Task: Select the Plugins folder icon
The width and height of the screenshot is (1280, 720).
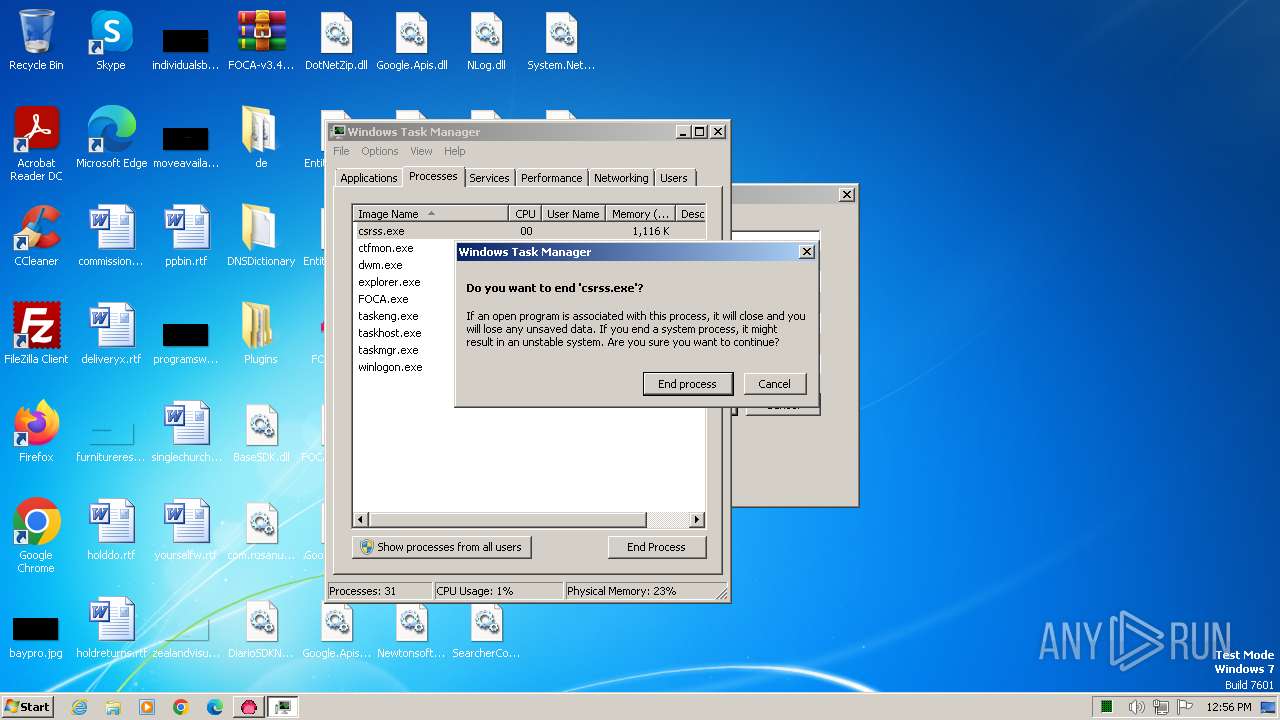Action: pos(261,335)
